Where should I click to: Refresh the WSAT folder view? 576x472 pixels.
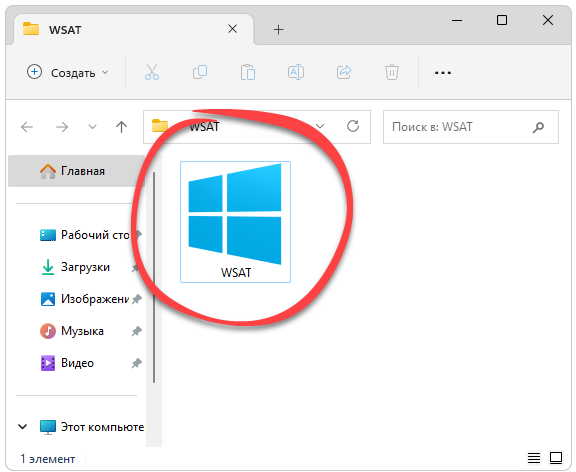pos(353,126)
